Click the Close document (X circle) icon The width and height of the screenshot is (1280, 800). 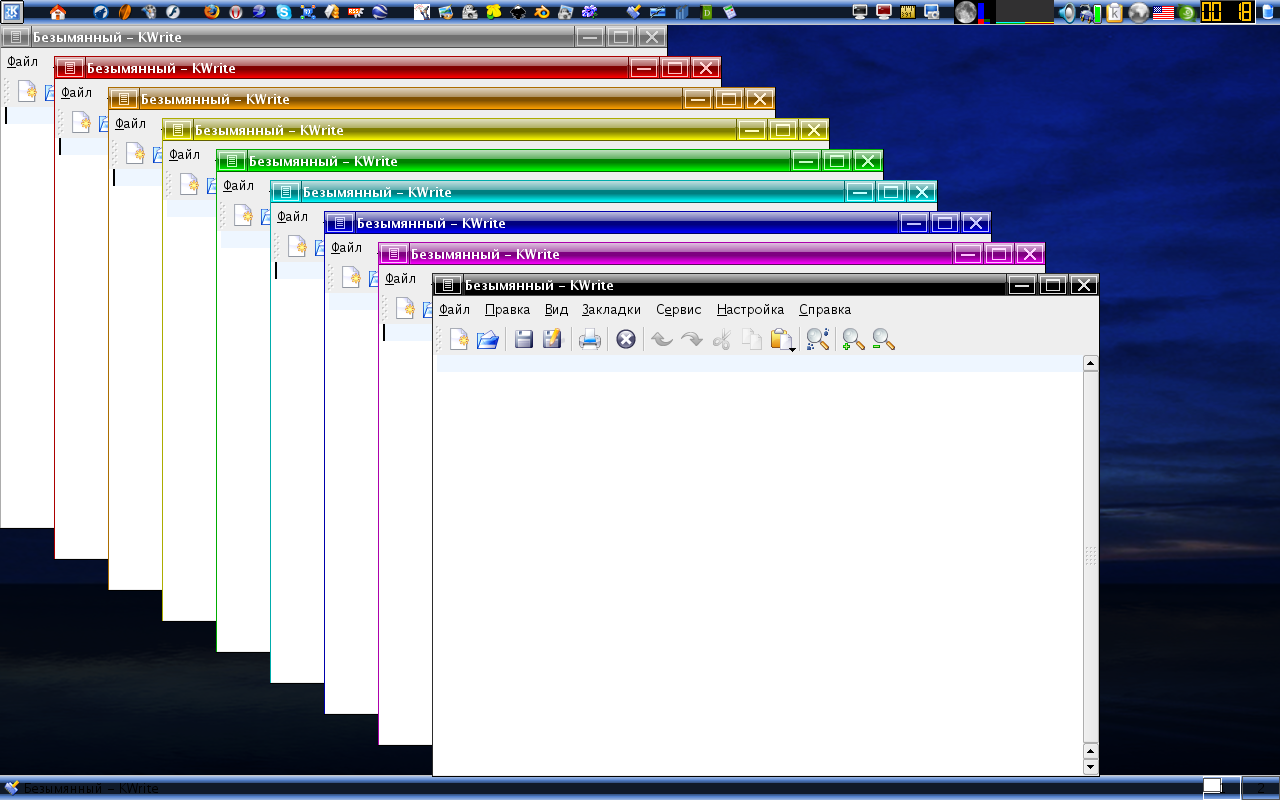point(626,340)
